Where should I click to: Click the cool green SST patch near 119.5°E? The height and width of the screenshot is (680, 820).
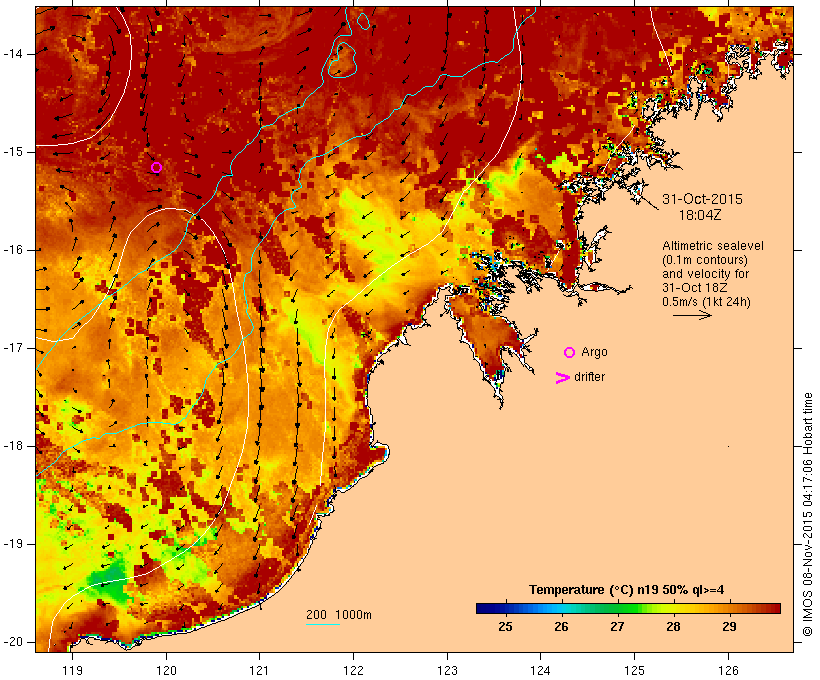[x=108, y=583]
